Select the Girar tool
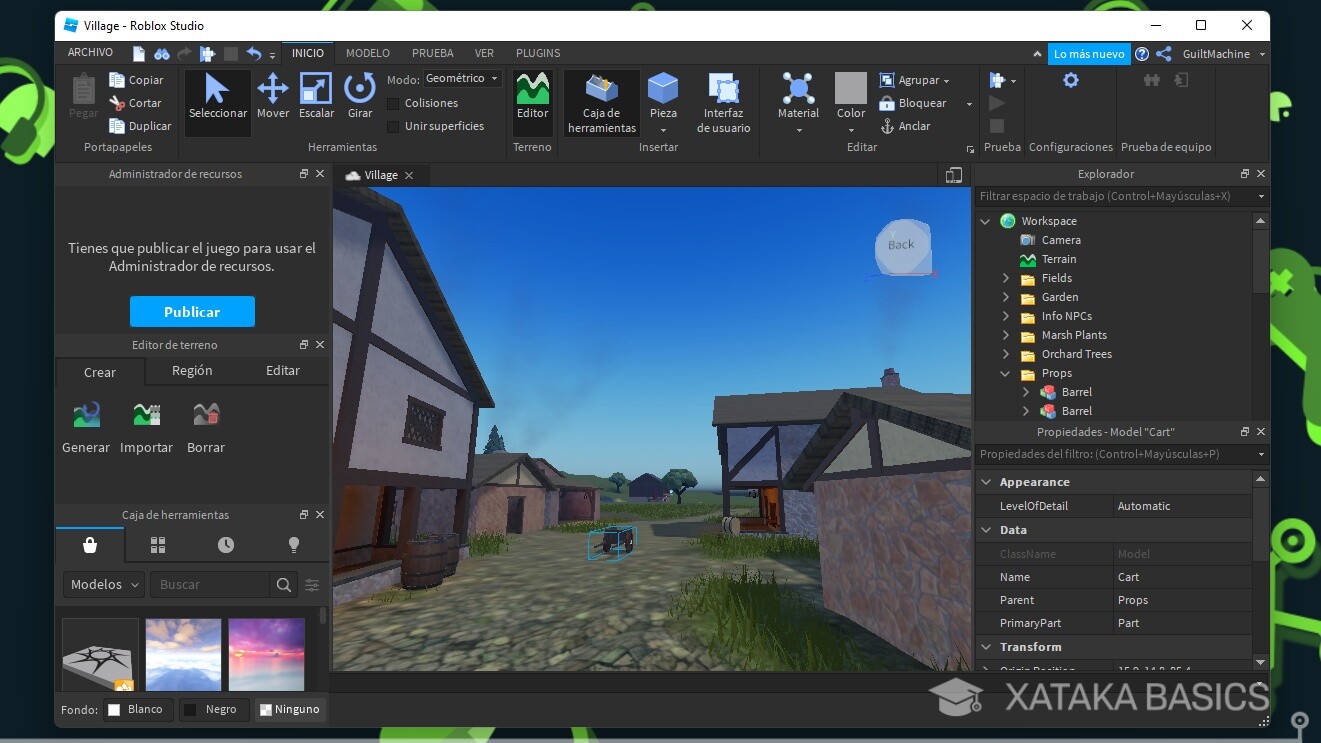Image resolution: width=1321 pixels, height=743 pixels. pyautogui.click(x=359, y=99)
